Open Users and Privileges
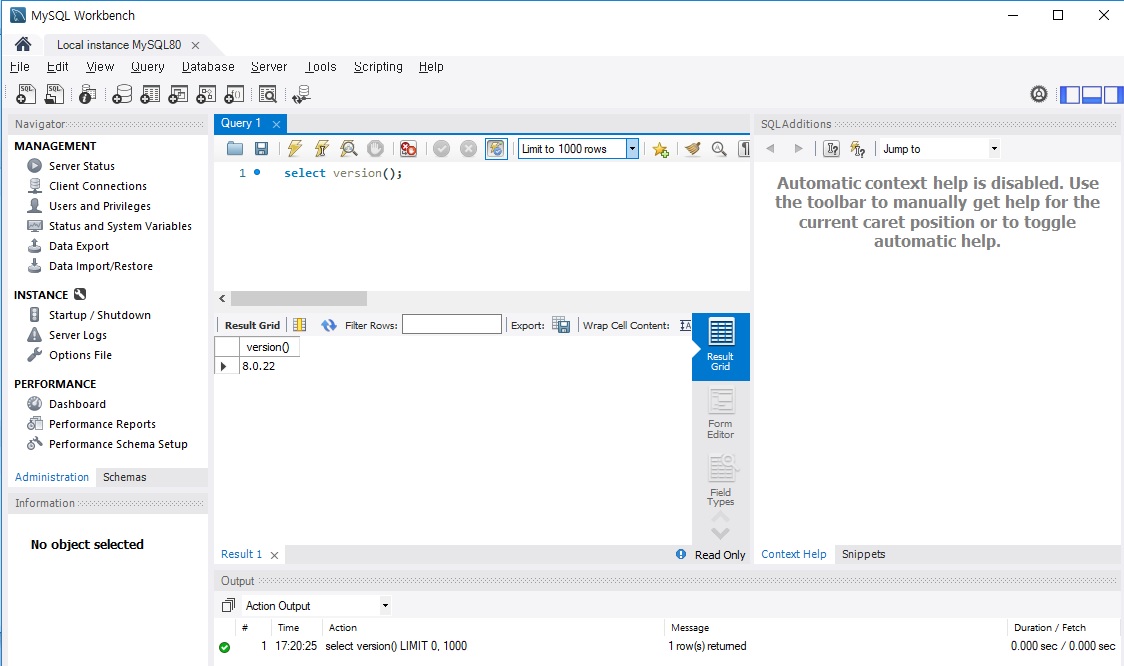This screenshot has height=666, width=1124. (x=100, y=206)
